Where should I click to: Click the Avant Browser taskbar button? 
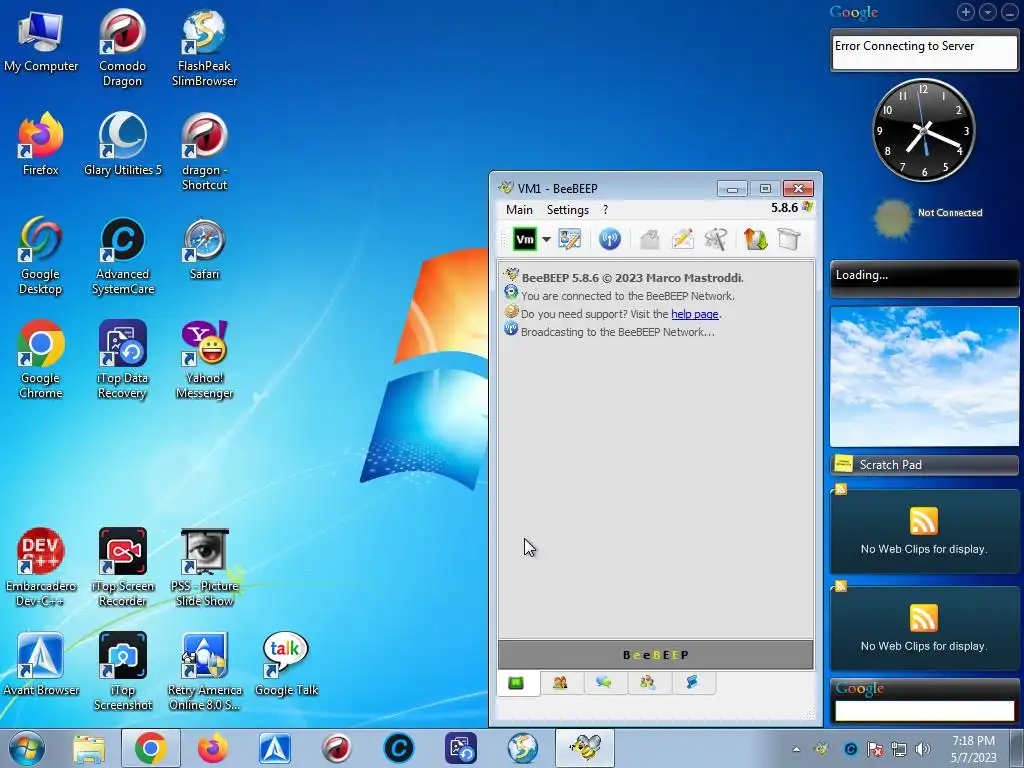click(275, 748)
